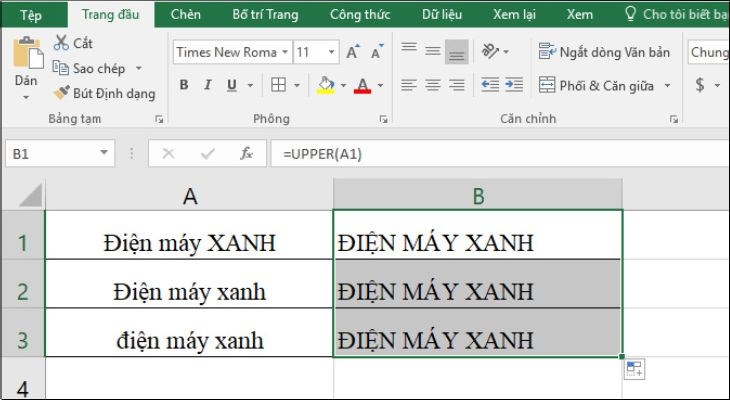Select Bút Định dạng format painter
The height and width of the screenshot is (400, 730).
point(104,93)
